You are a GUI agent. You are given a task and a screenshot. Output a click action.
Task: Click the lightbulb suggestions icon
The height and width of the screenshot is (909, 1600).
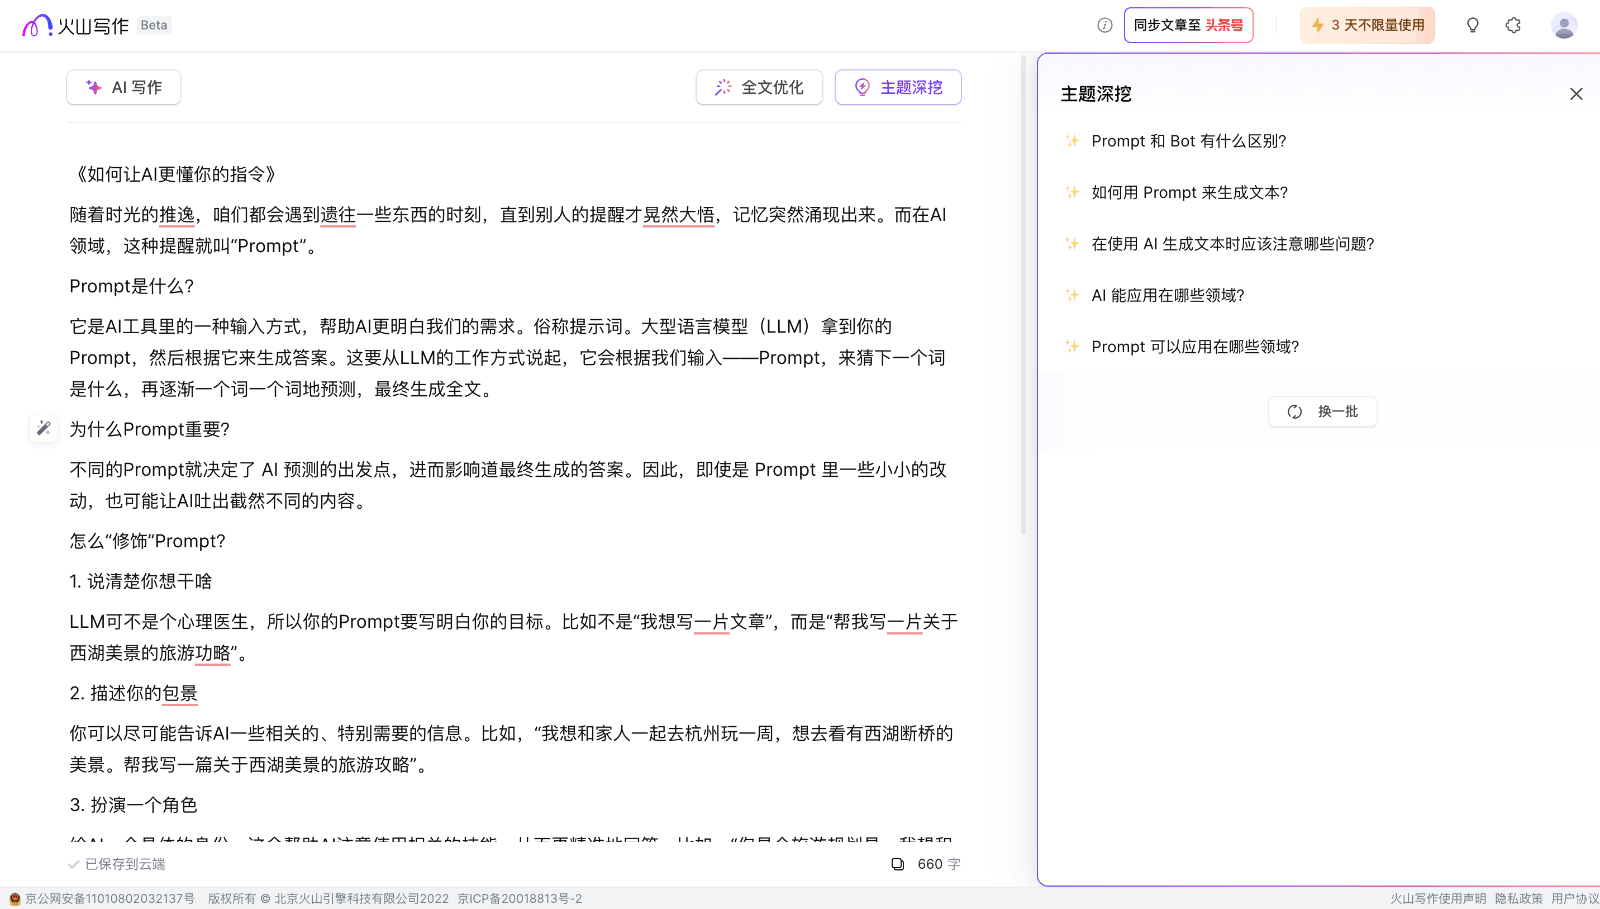point(1472,25)
